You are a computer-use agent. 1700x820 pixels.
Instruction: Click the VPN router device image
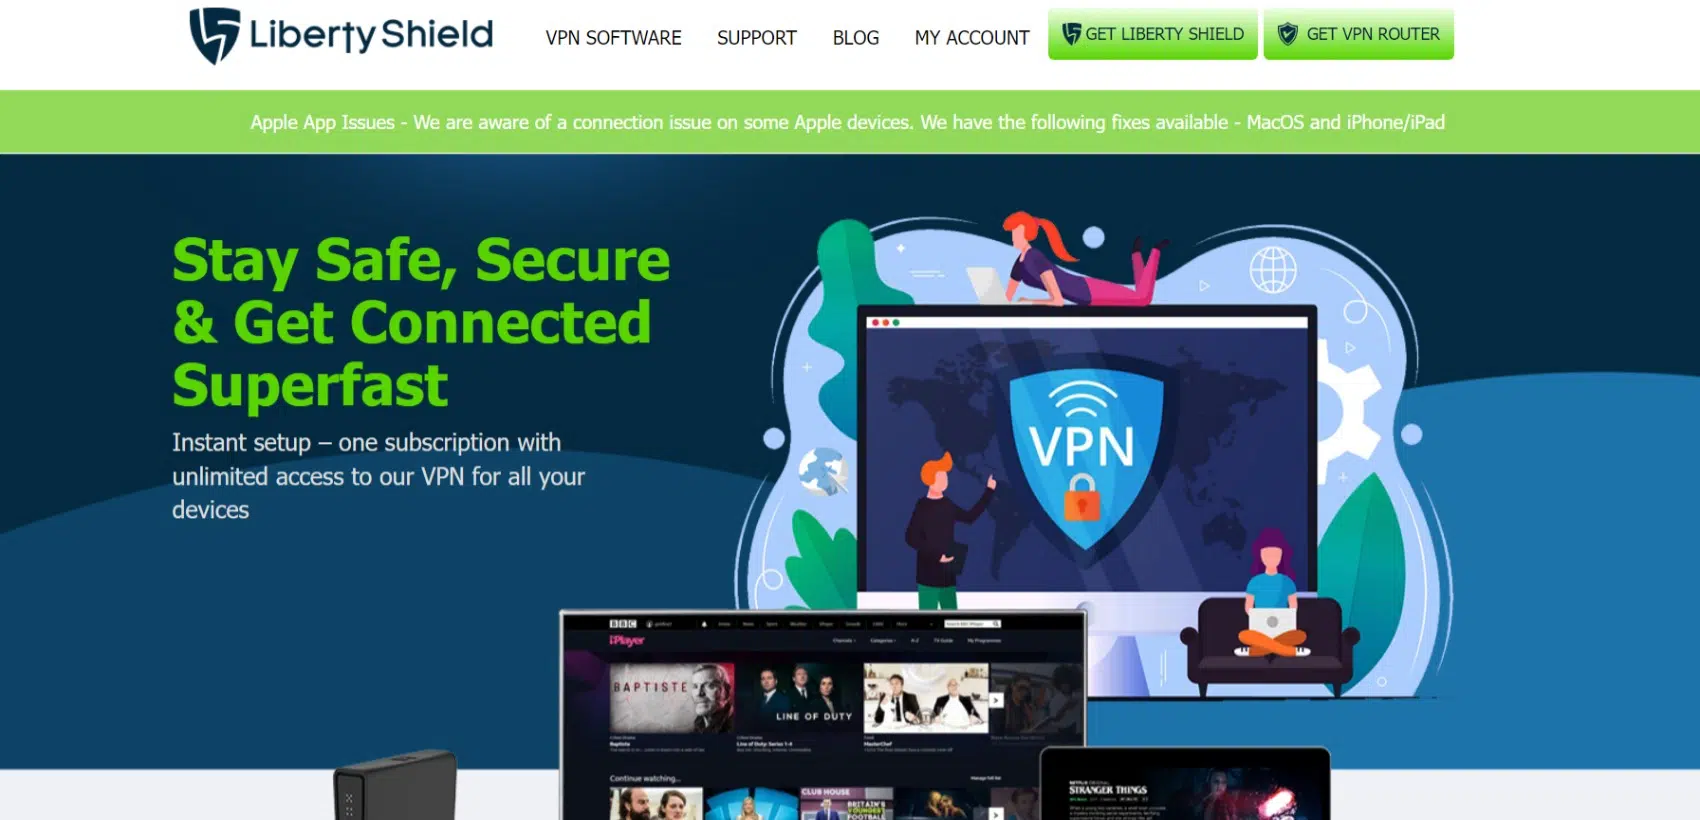(x=396, y=787)
